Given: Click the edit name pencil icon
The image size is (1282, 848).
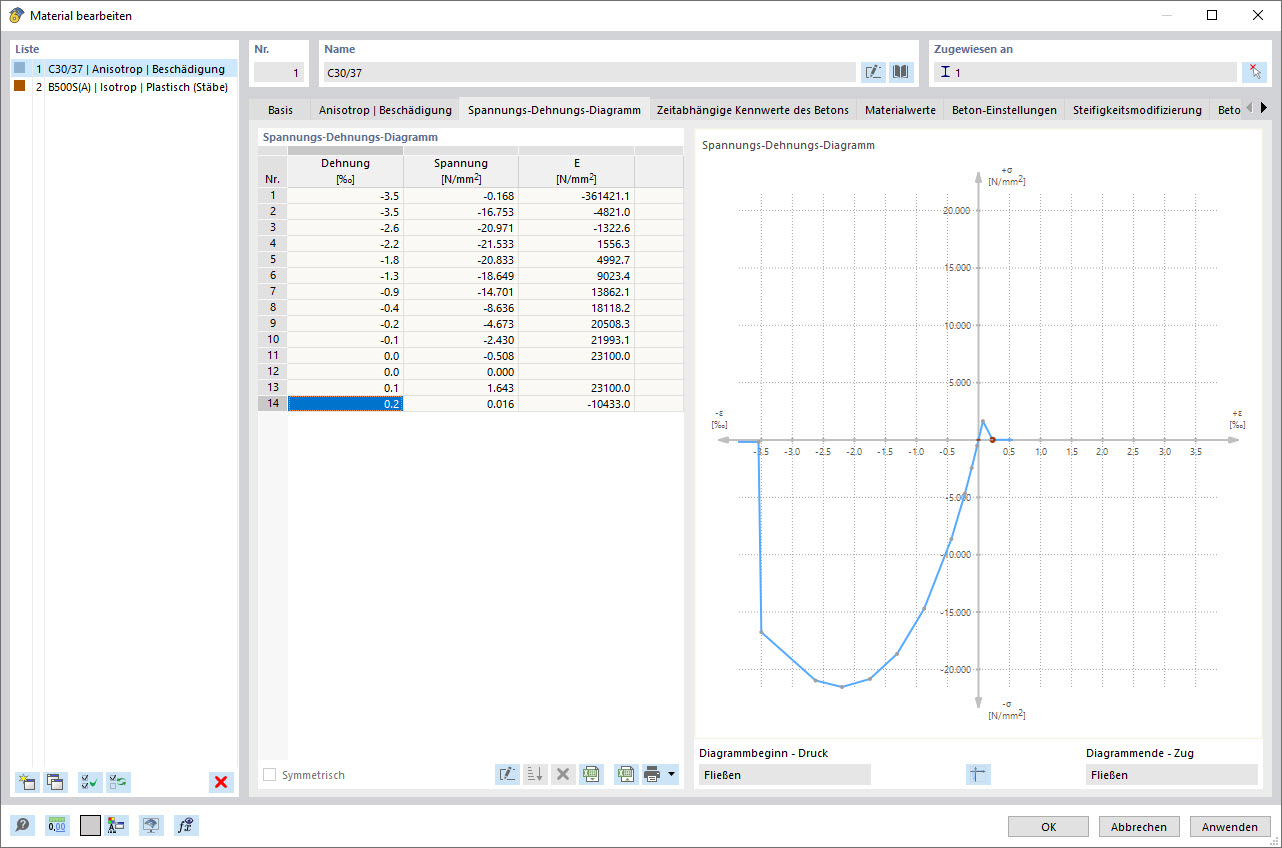Looking at the screenshot, I should coord(873,72).
